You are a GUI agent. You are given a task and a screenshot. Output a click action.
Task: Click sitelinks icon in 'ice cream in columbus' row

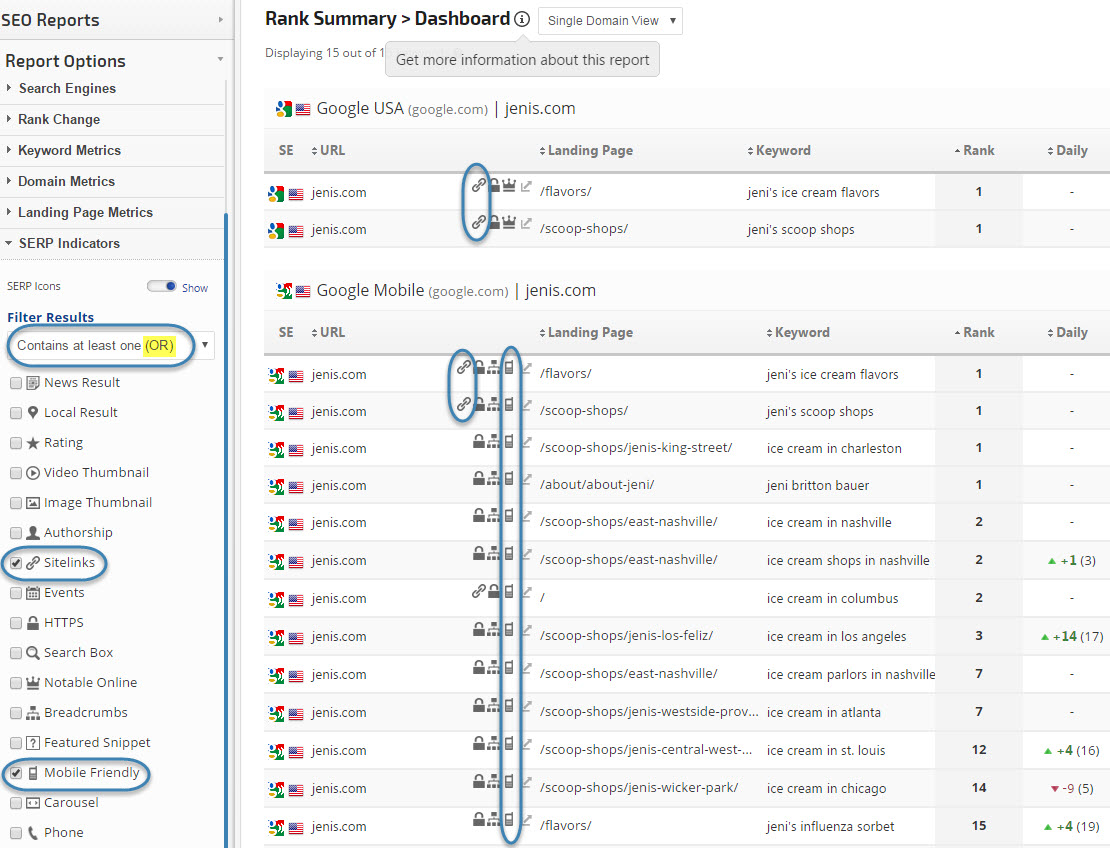(479, 592)
